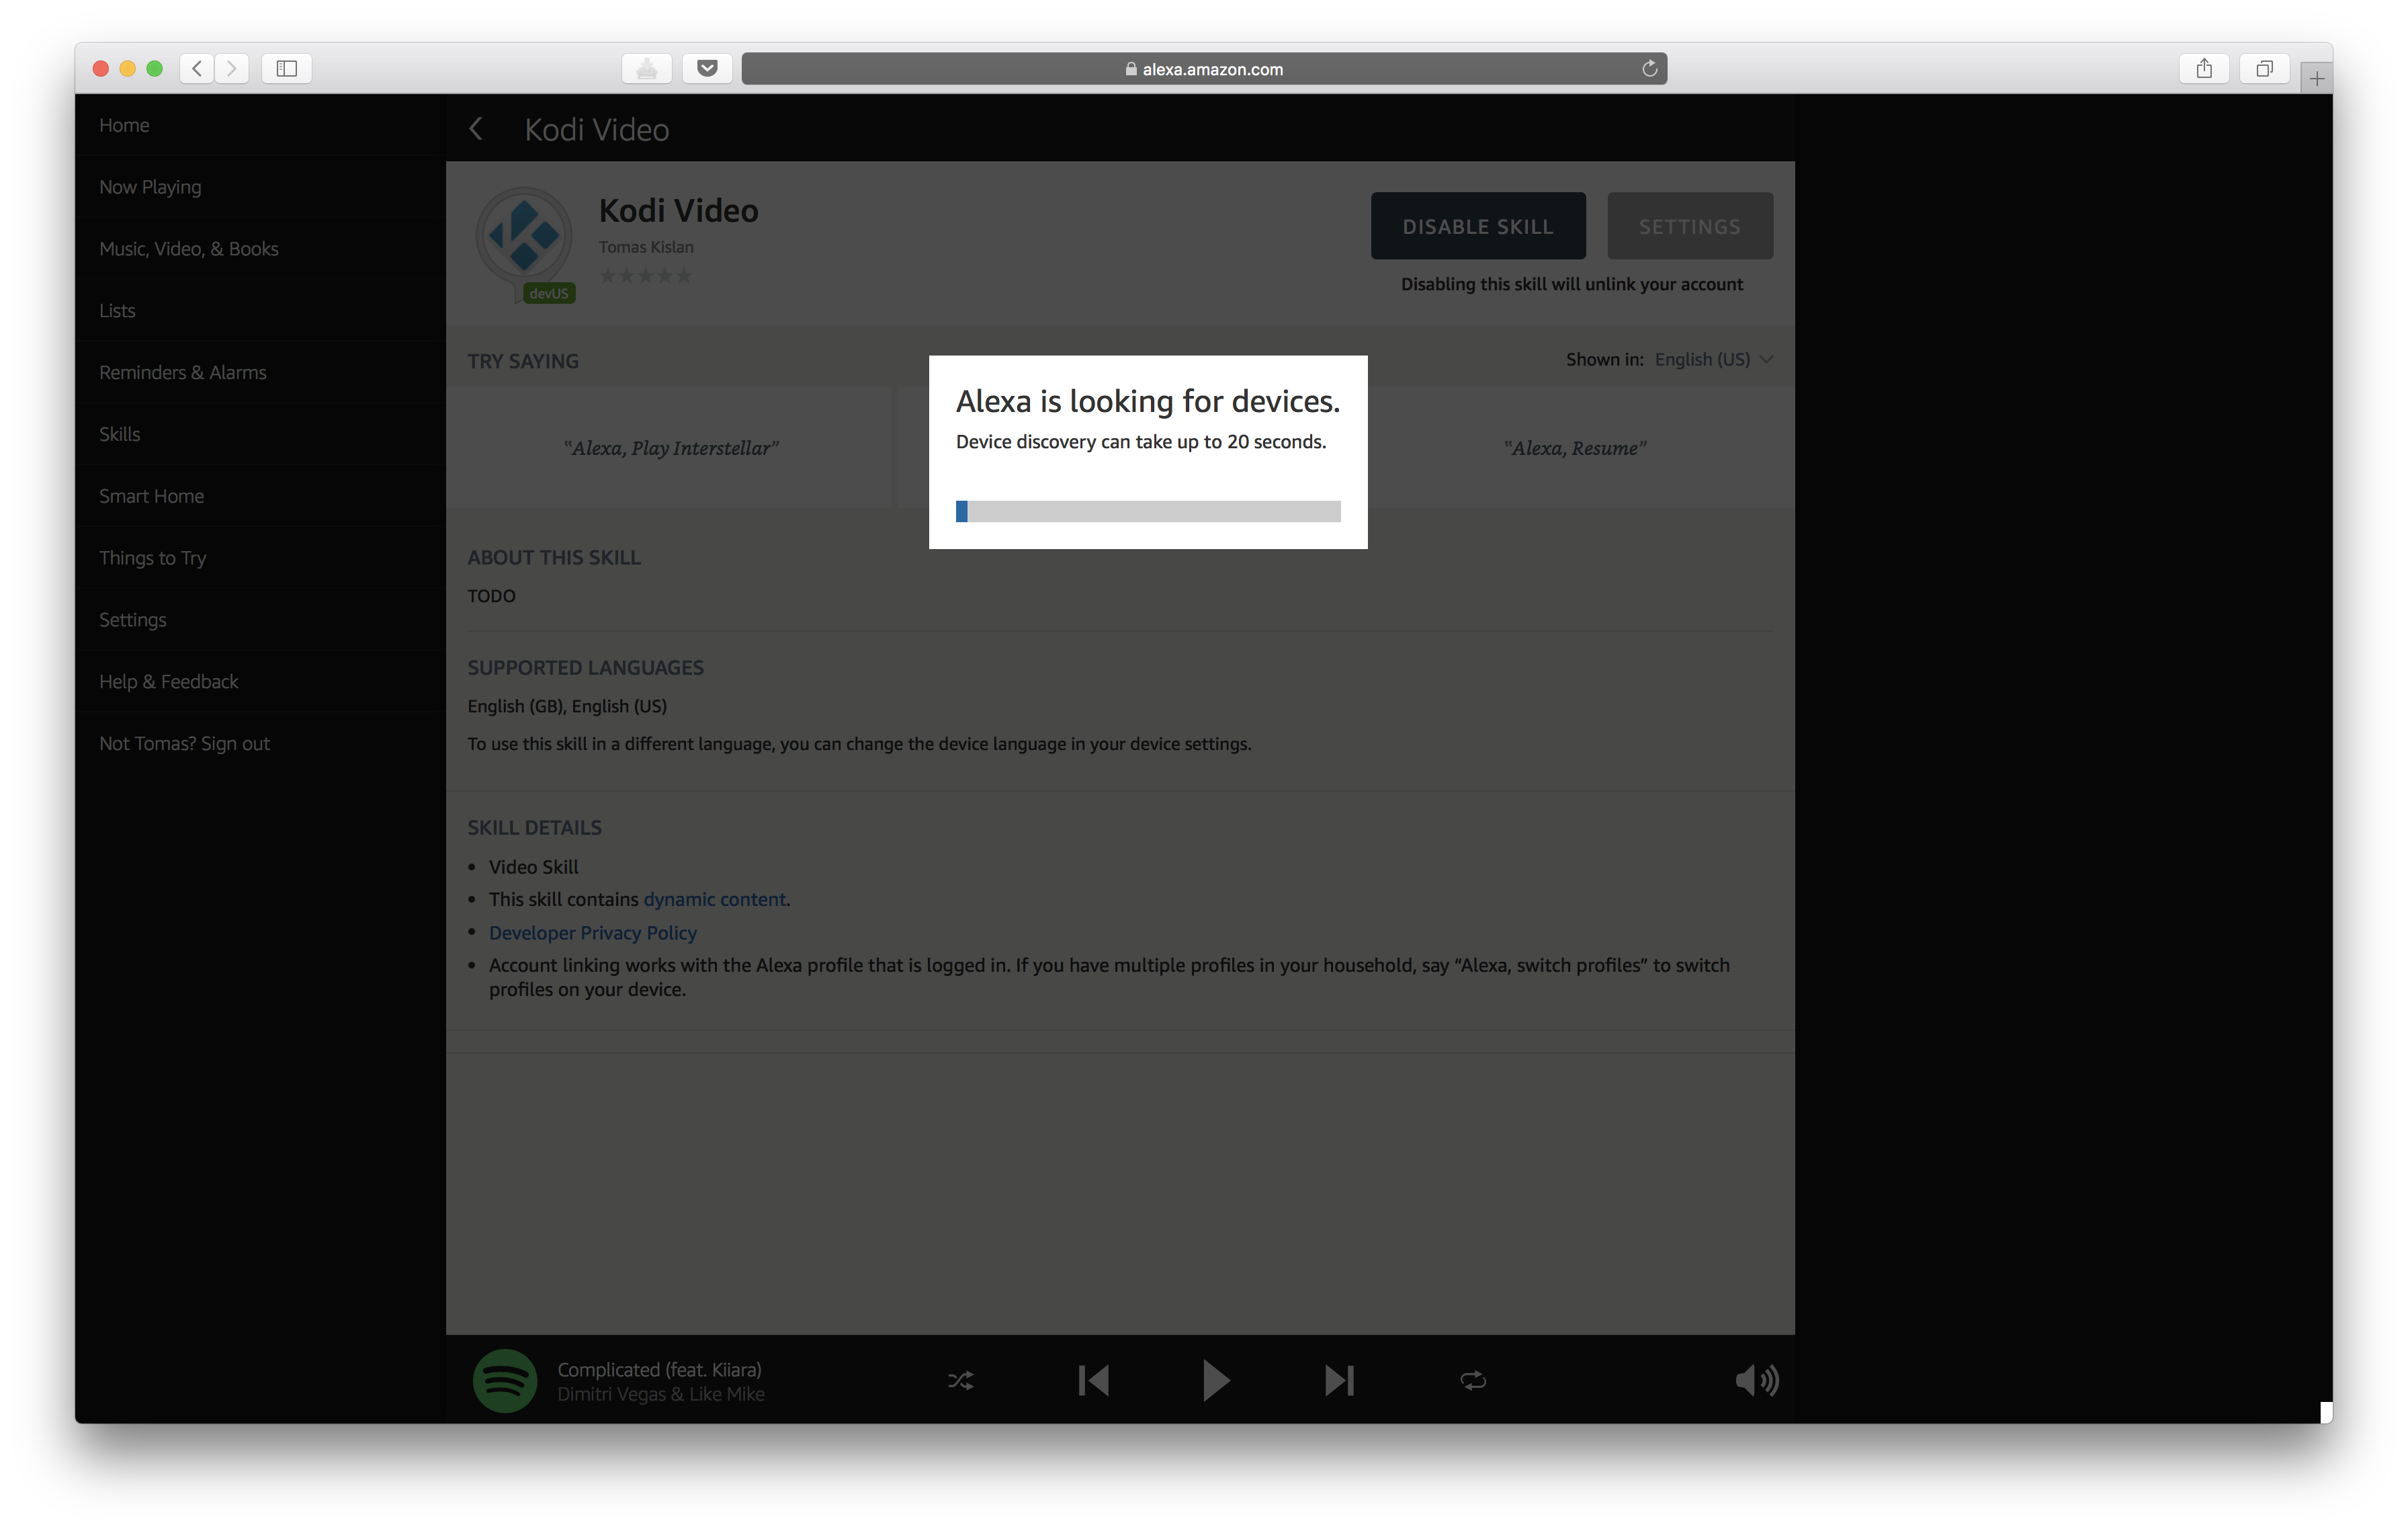Click the Tomas Kislan developer name
The height and width of the screenshot is (1531, 2408).
[646, 247]
